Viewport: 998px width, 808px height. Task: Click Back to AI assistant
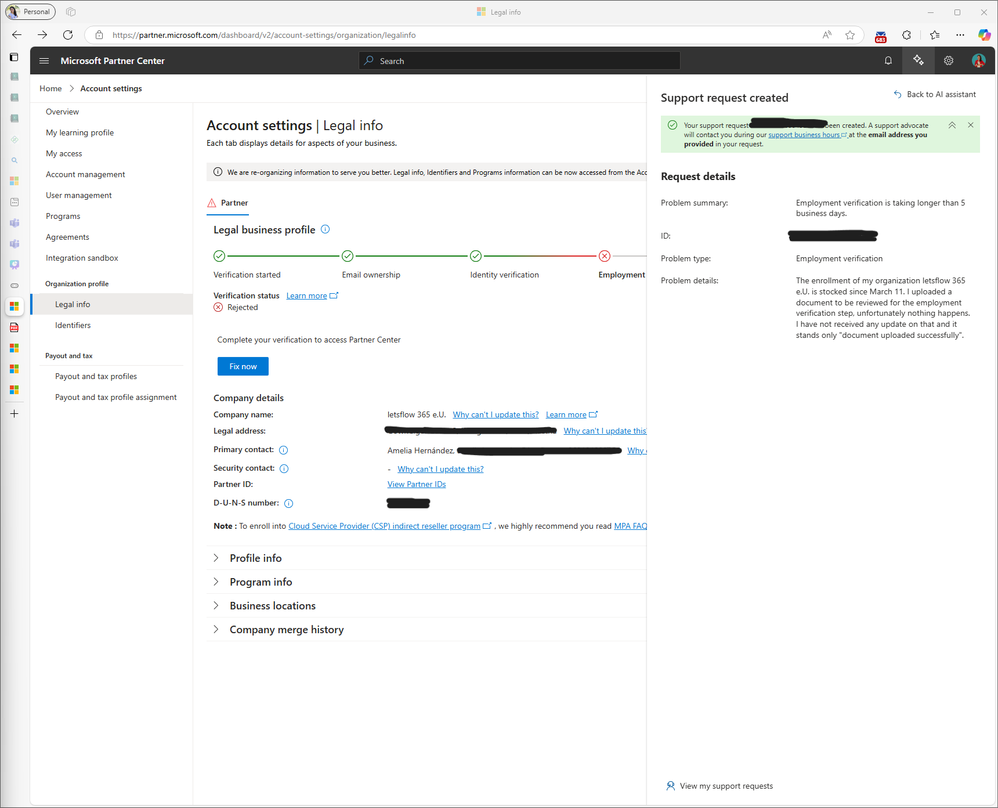[934, 94]
